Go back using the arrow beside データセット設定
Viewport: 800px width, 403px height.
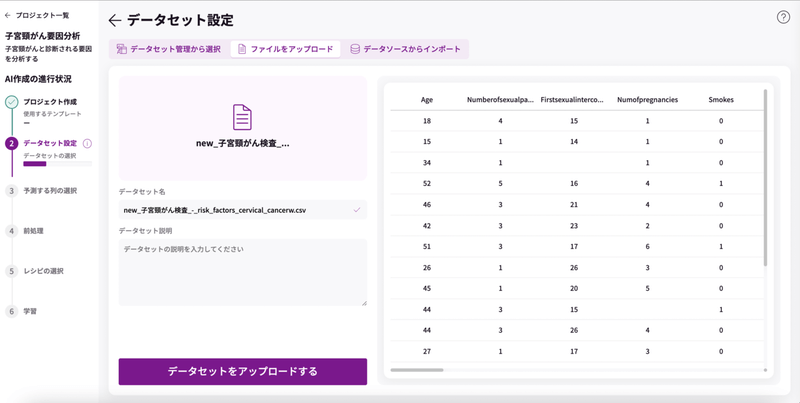[x=115, y=20]
